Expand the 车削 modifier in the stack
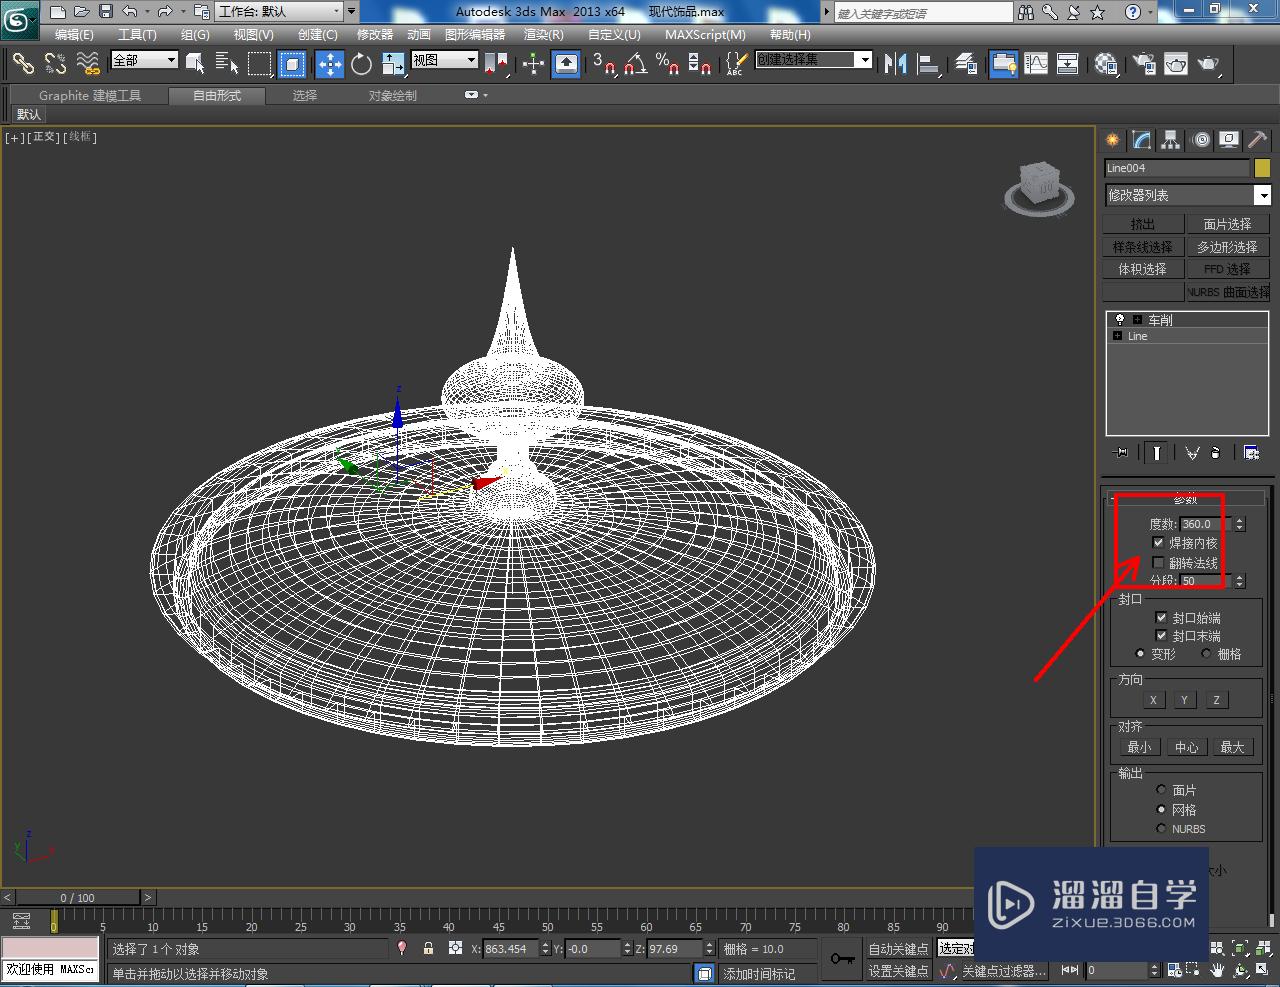Image resolution: width=1280 pixels, height=987 pixels. tap(1137, 320)
